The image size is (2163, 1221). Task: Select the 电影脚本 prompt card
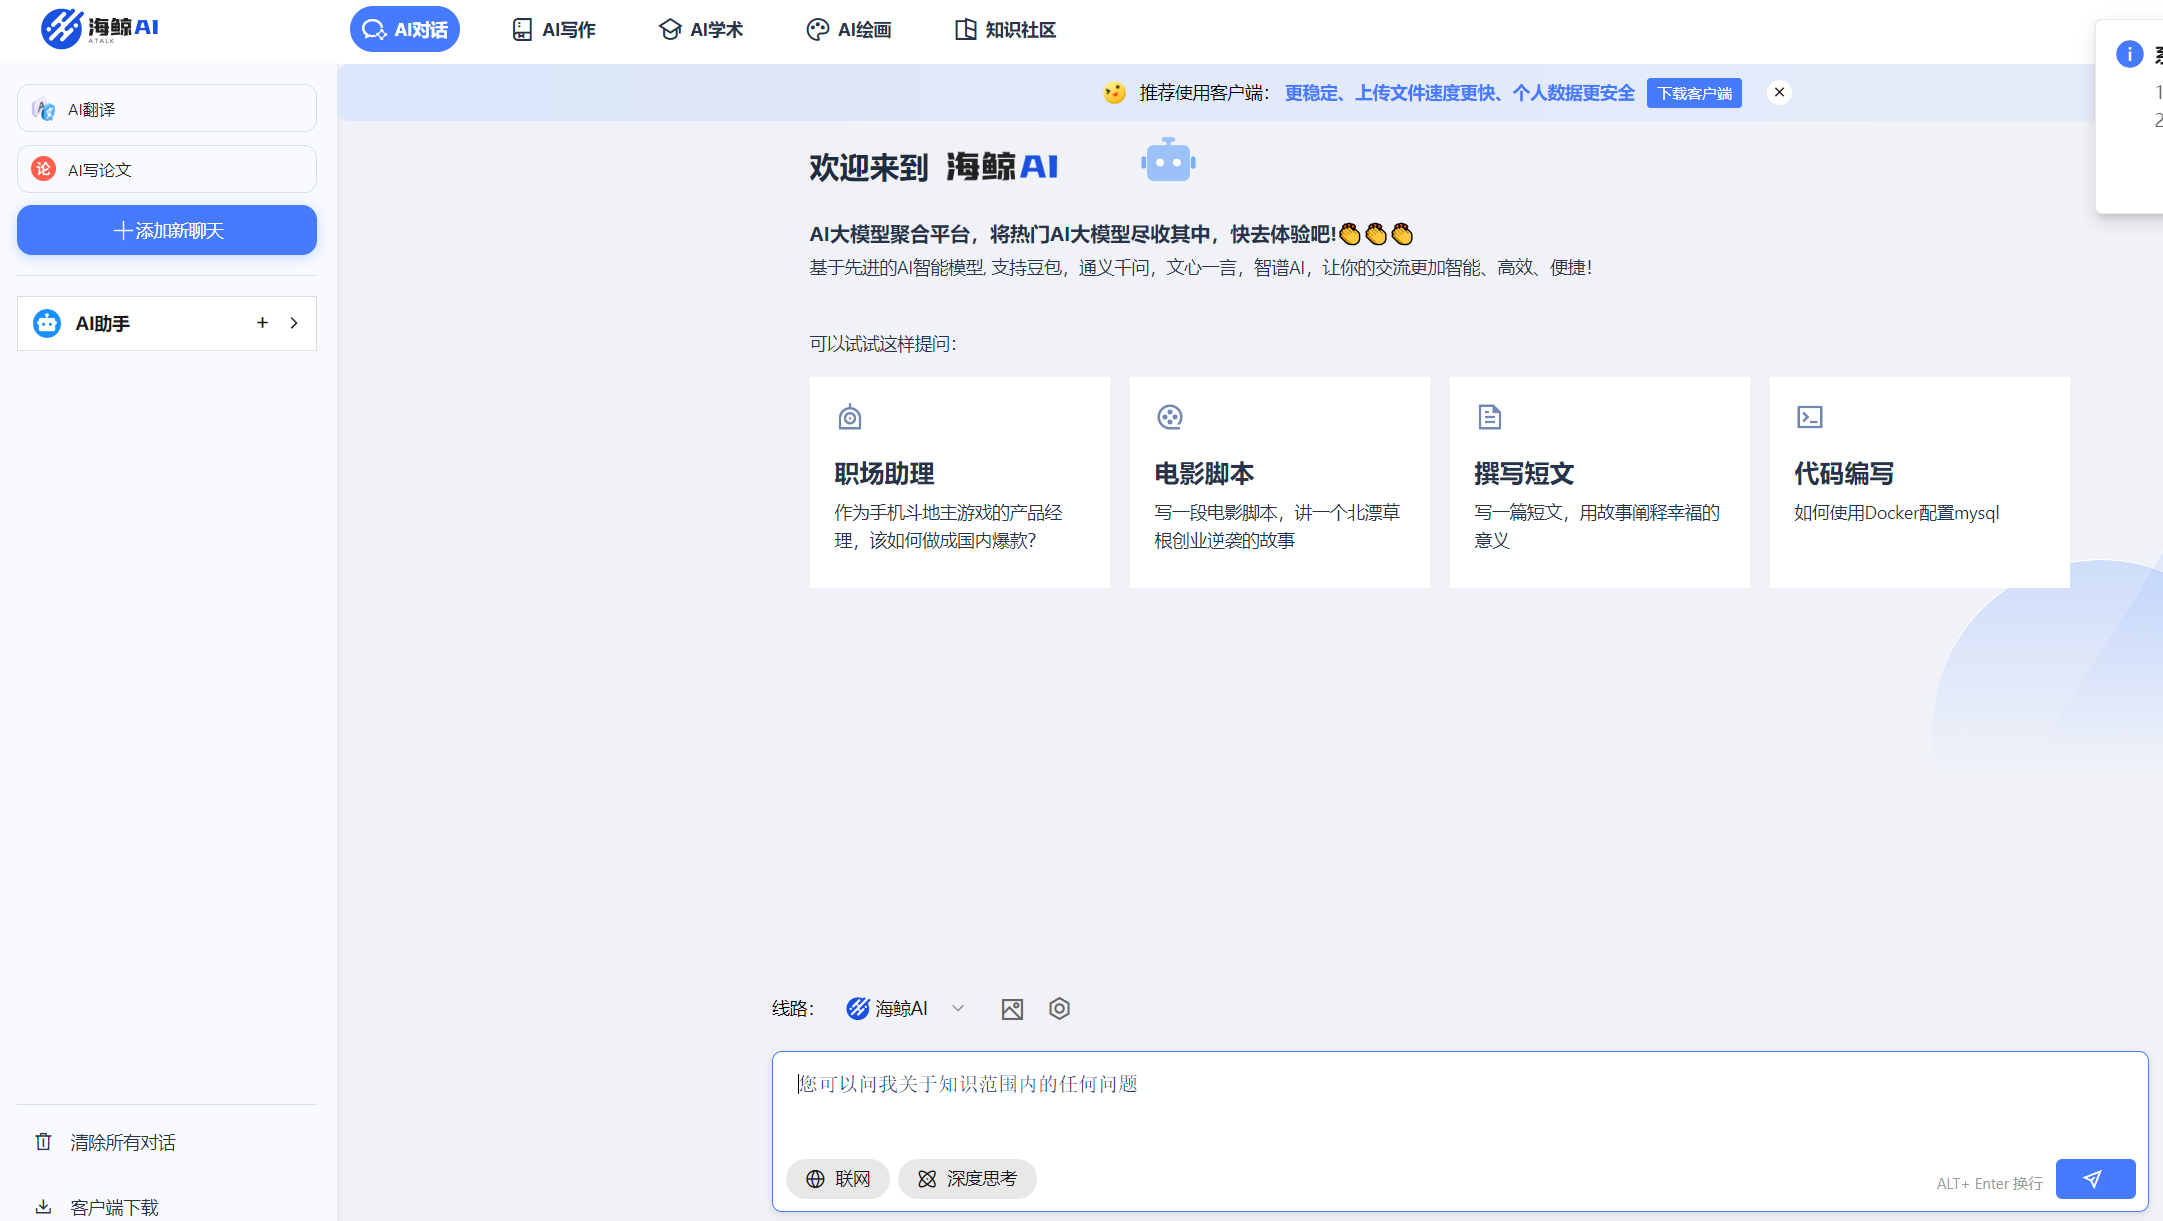1280,482
